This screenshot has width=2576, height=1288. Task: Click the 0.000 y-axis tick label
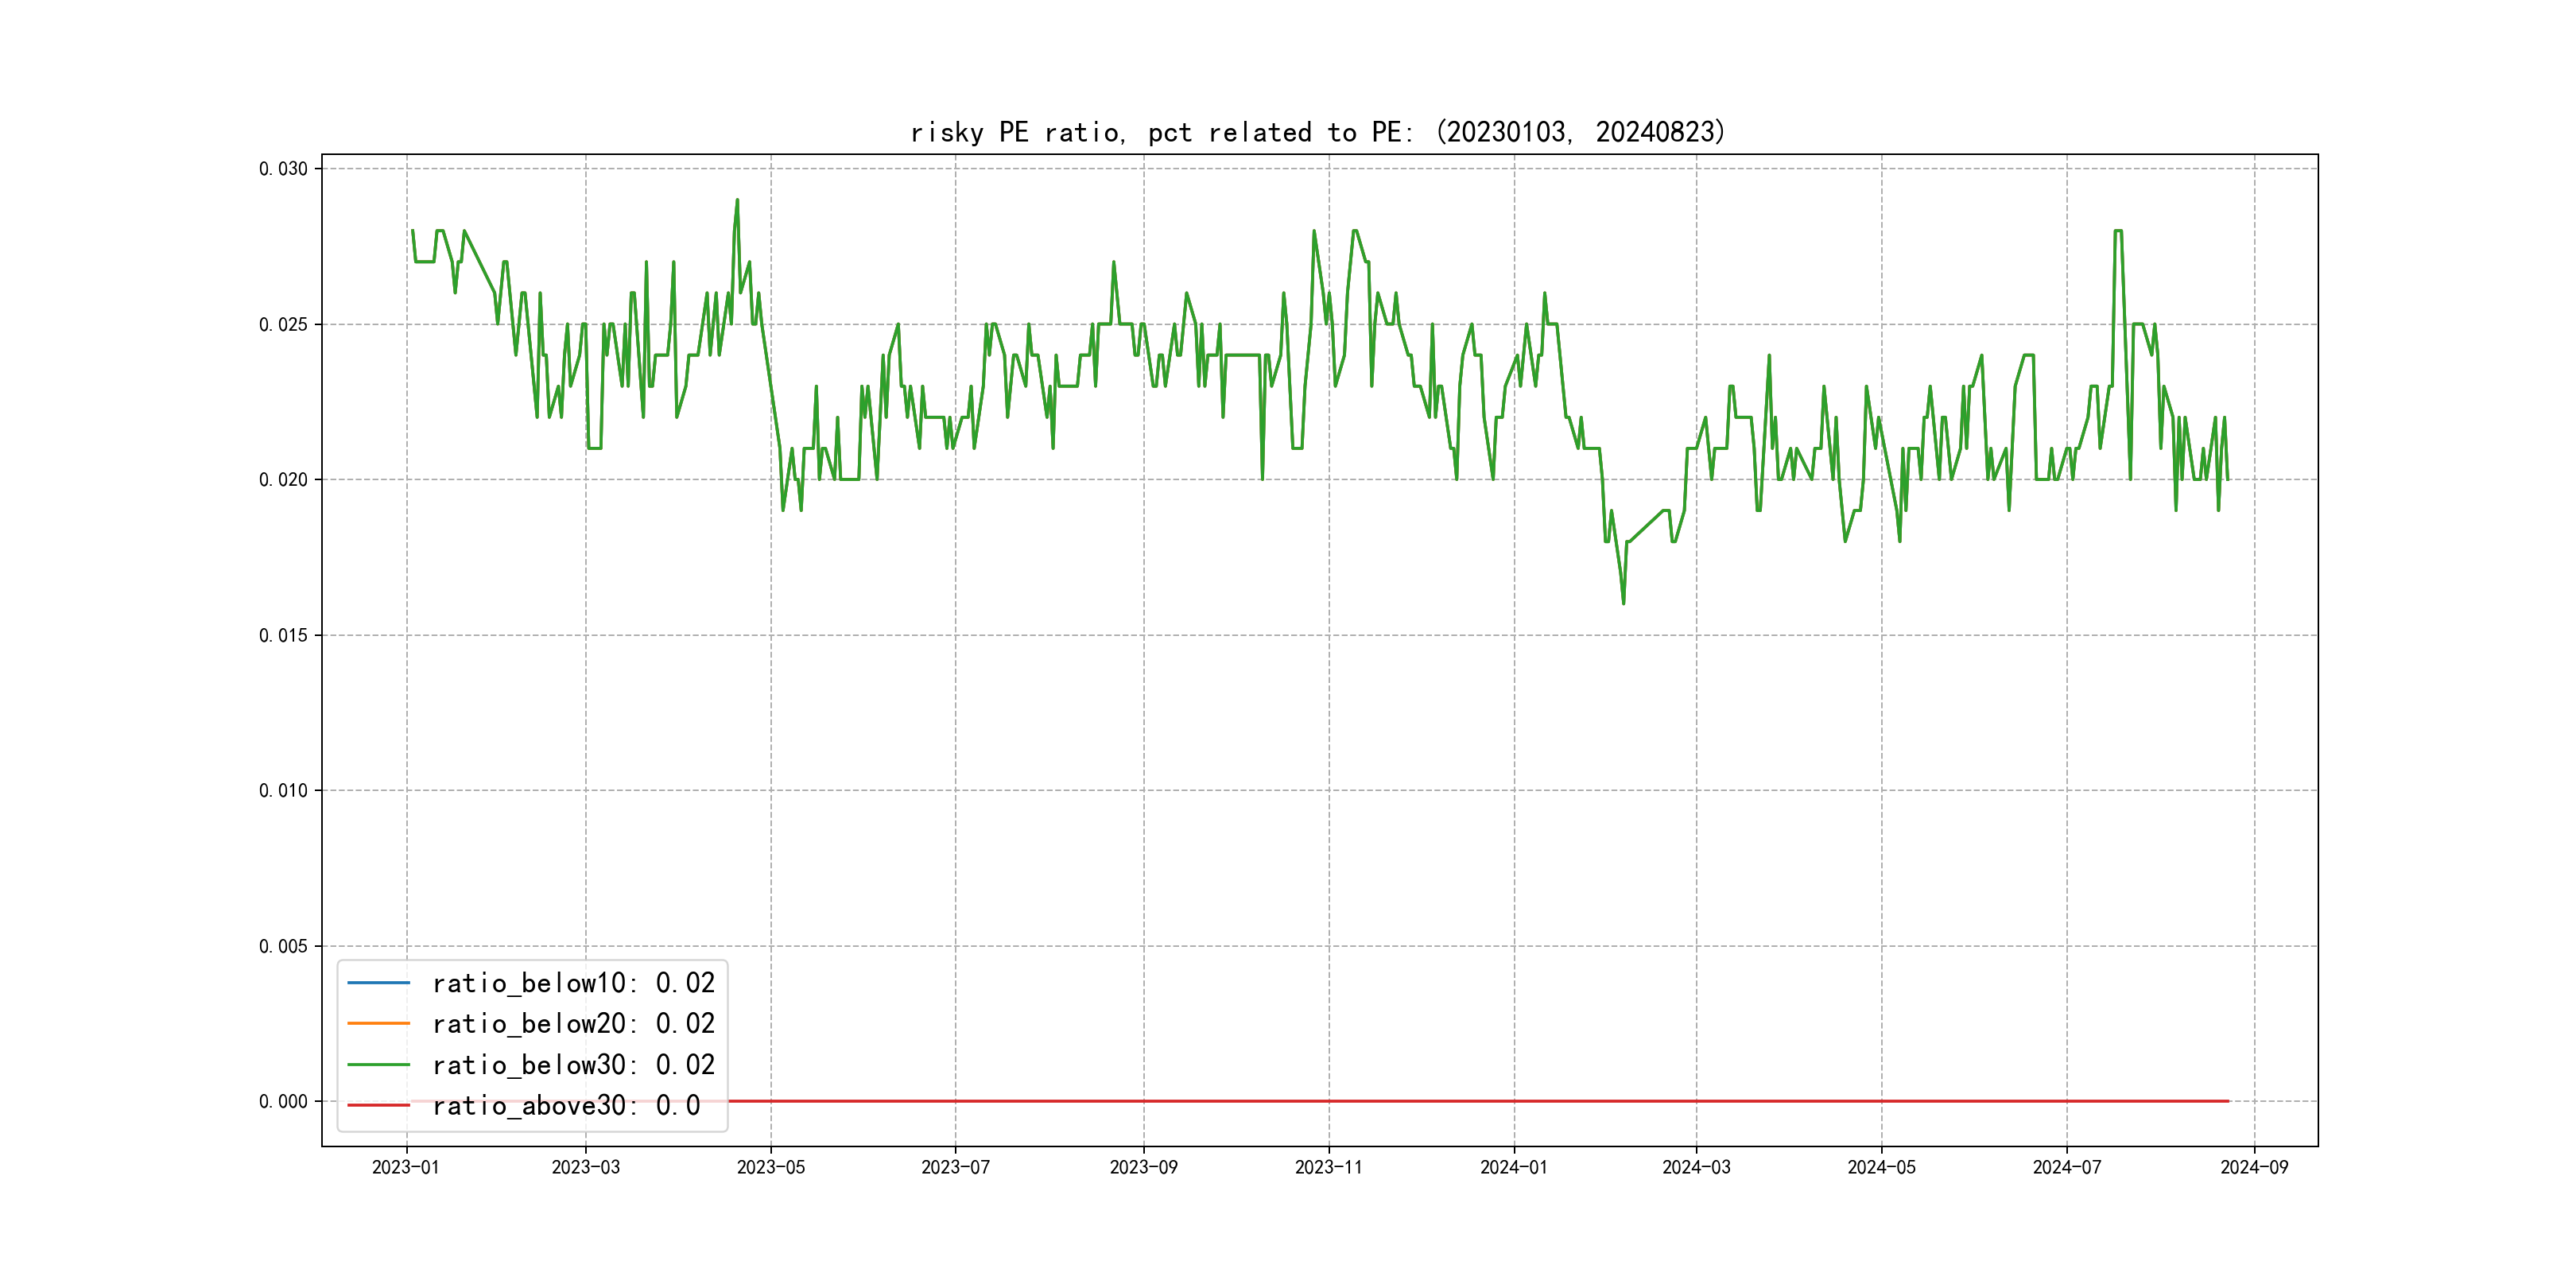coord(283,1102)
